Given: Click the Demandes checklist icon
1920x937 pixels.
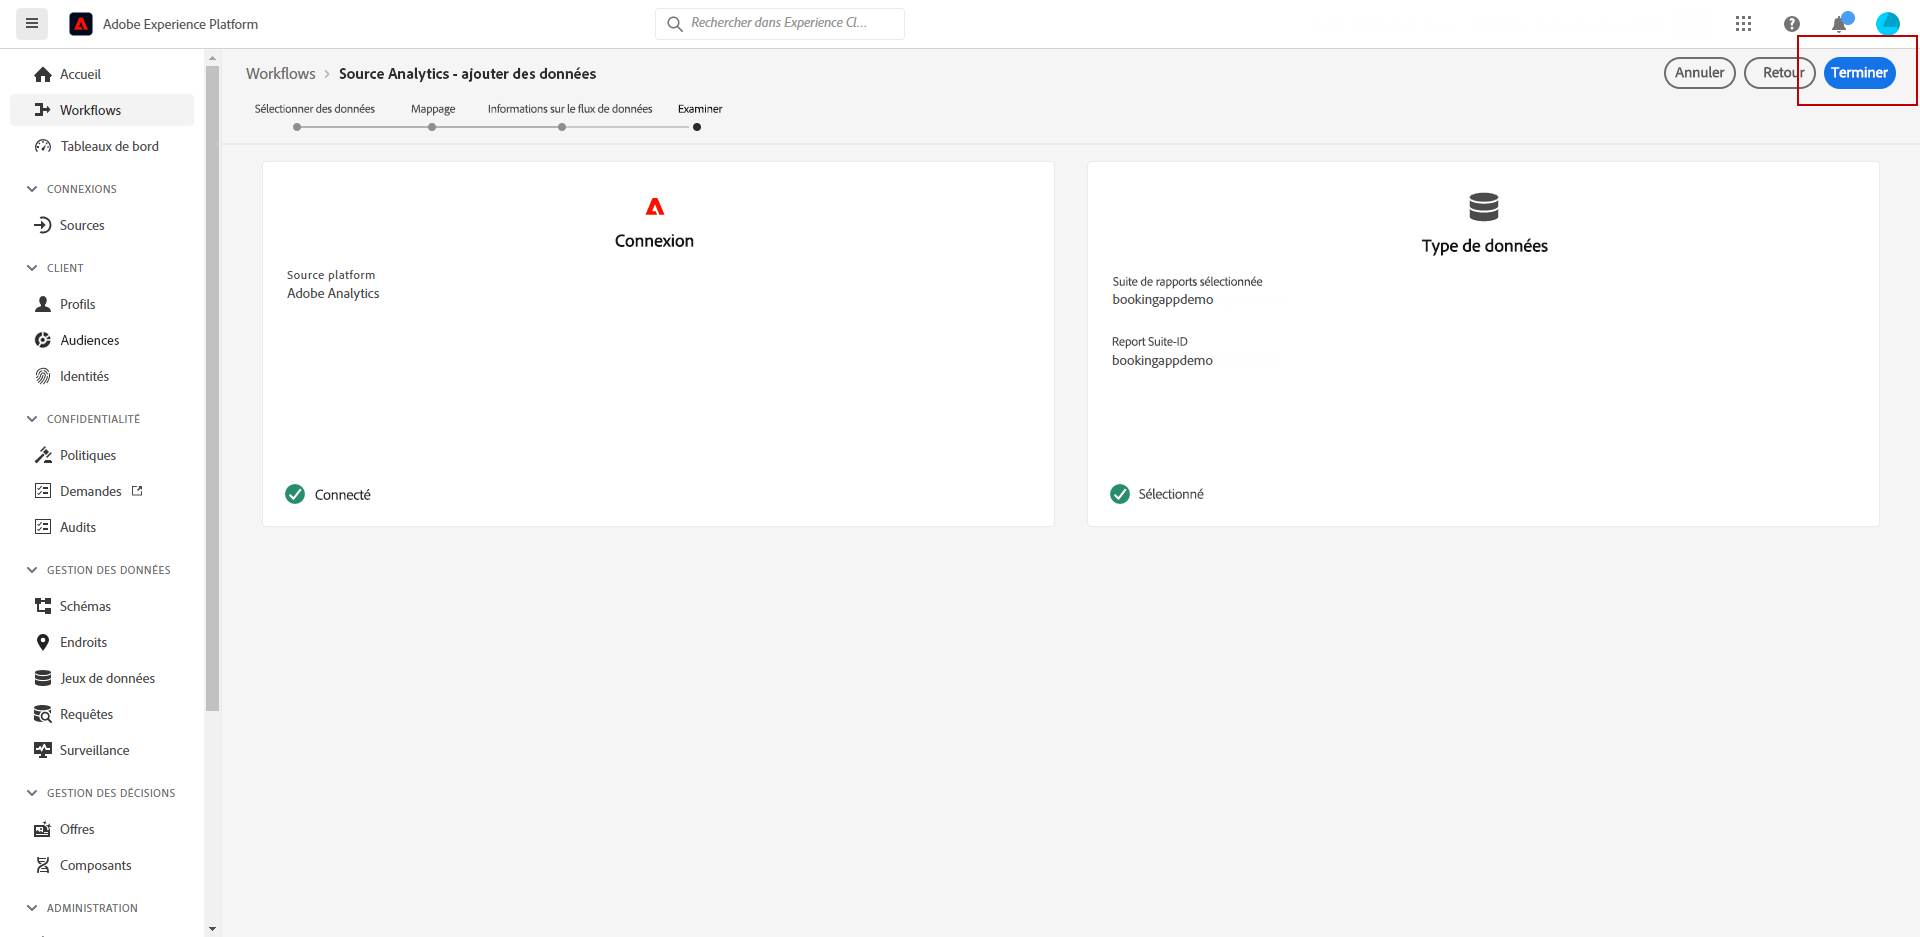Looking at the screenshot, I should click(x=43, y=491).
